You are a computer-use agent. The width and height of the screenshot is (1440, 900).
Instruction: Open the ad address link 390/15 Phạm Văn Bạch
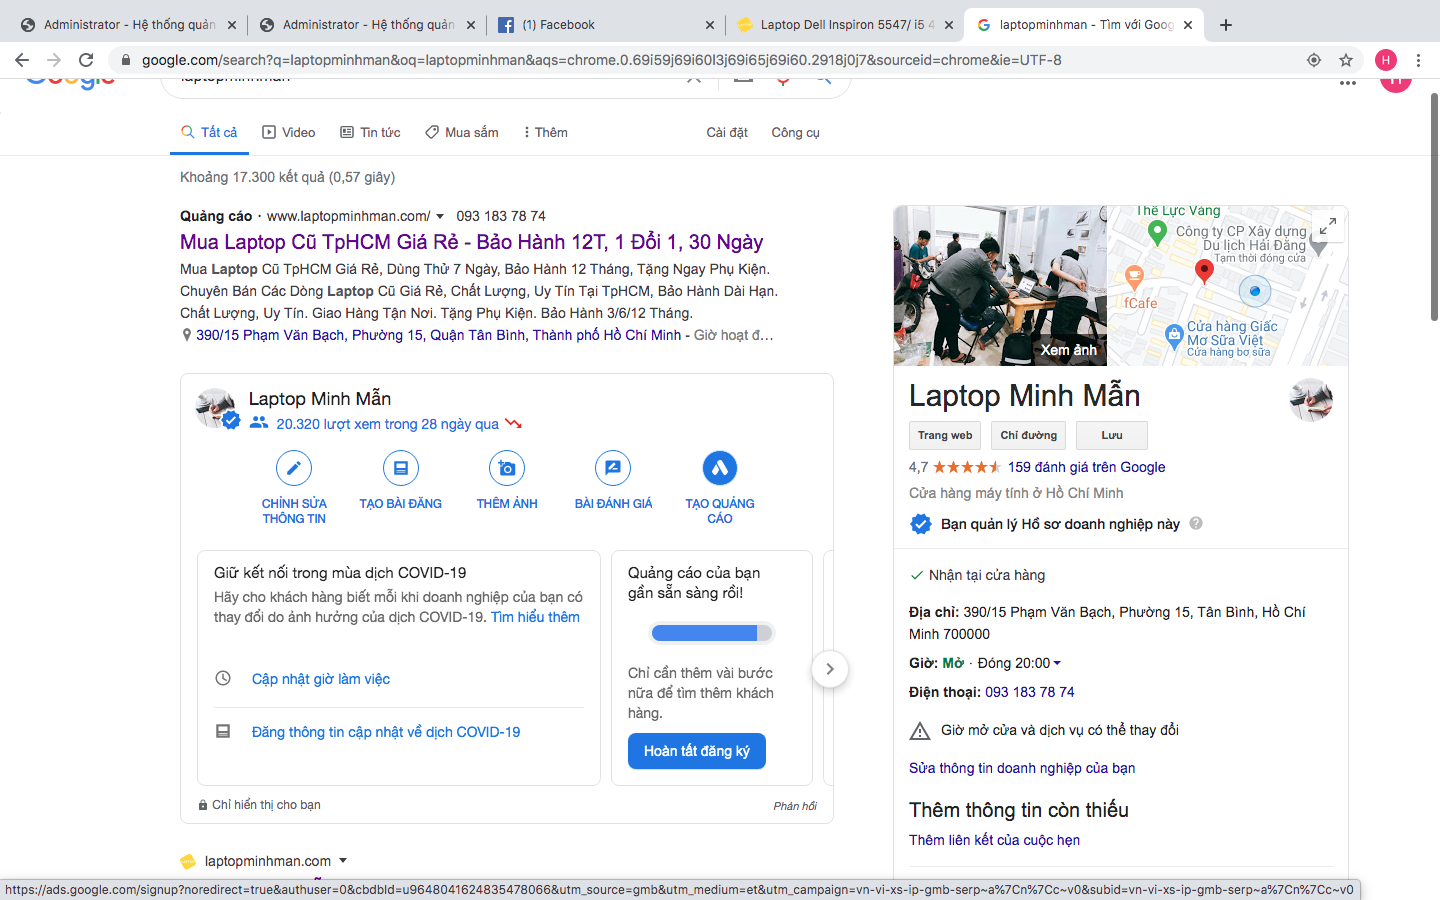point(438,335)
